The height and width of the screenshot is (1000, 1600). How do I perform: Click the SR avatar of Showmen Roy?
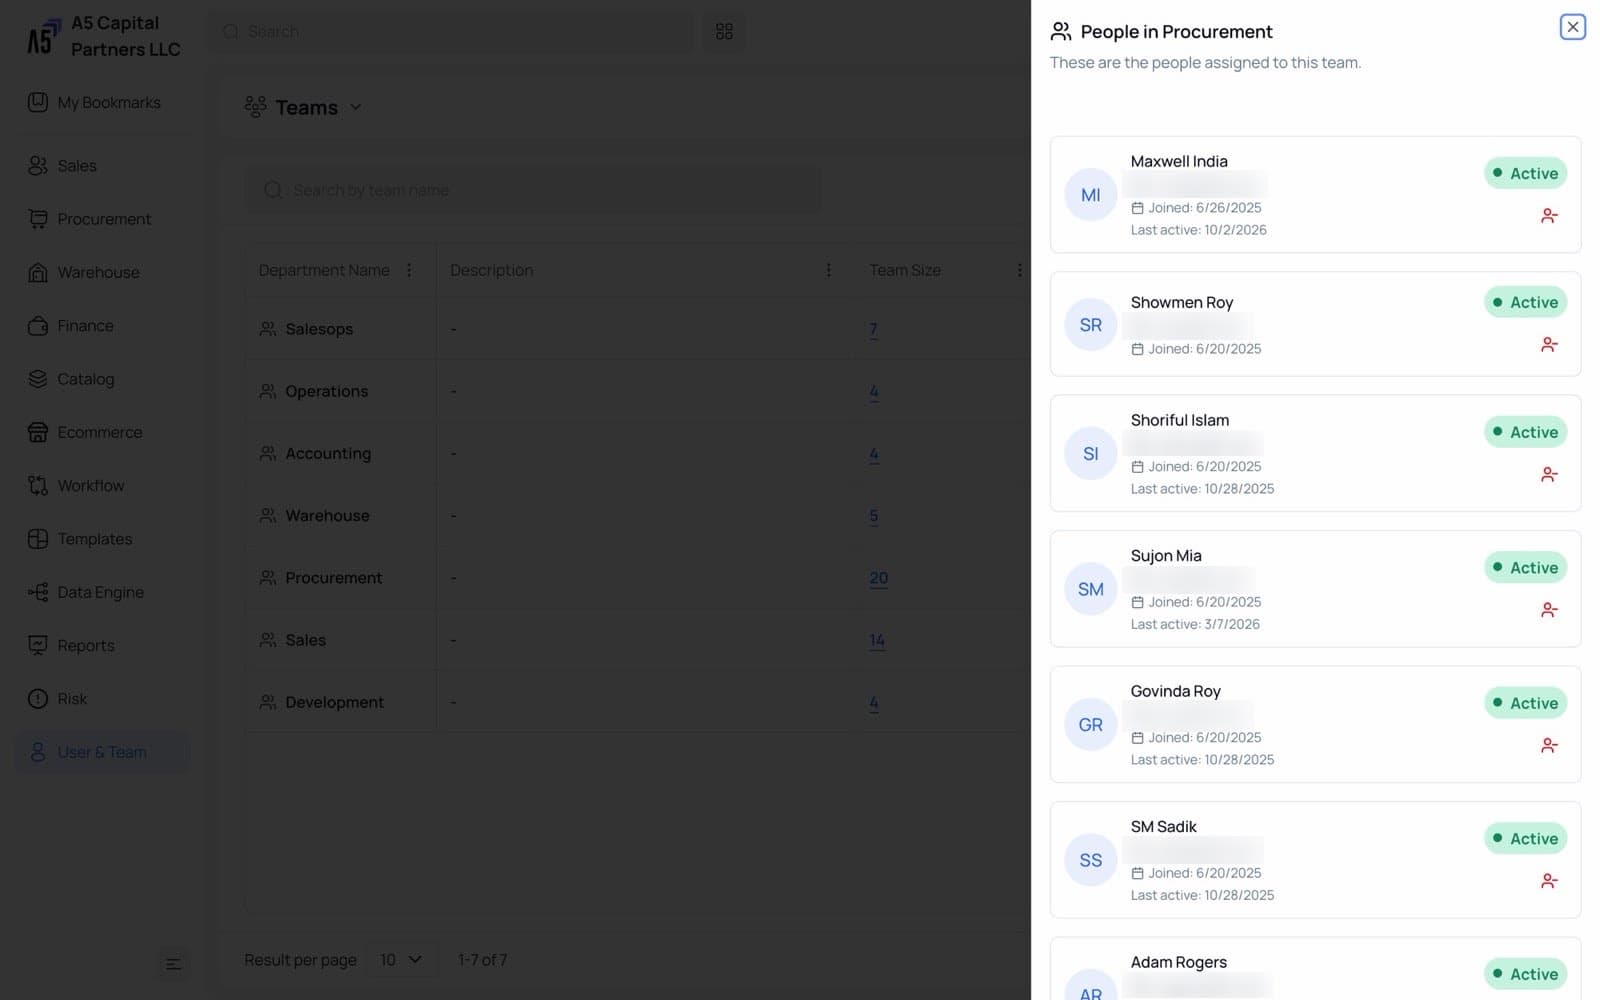(1090, 325)
